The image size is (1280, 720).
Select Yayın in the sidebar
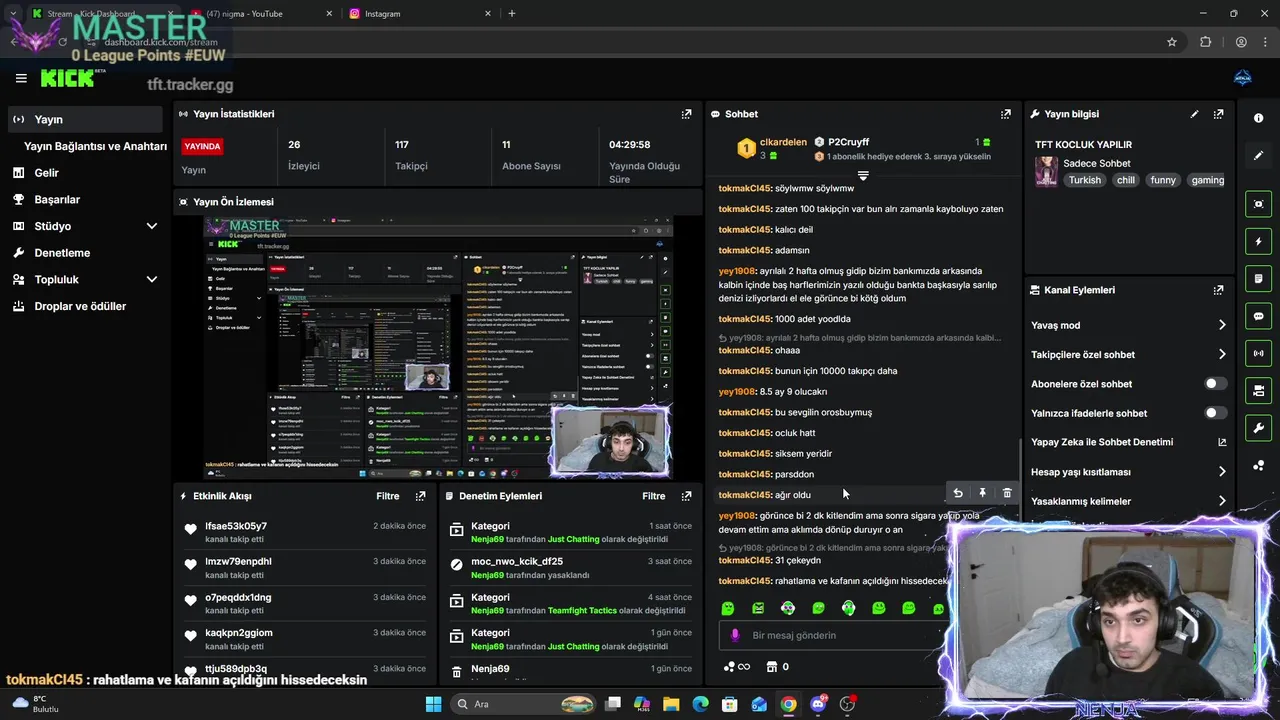coord(85,119)
